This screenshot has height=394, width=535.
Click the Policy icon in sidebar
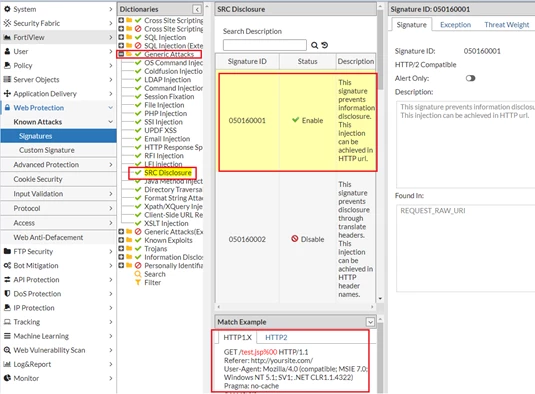7,65
